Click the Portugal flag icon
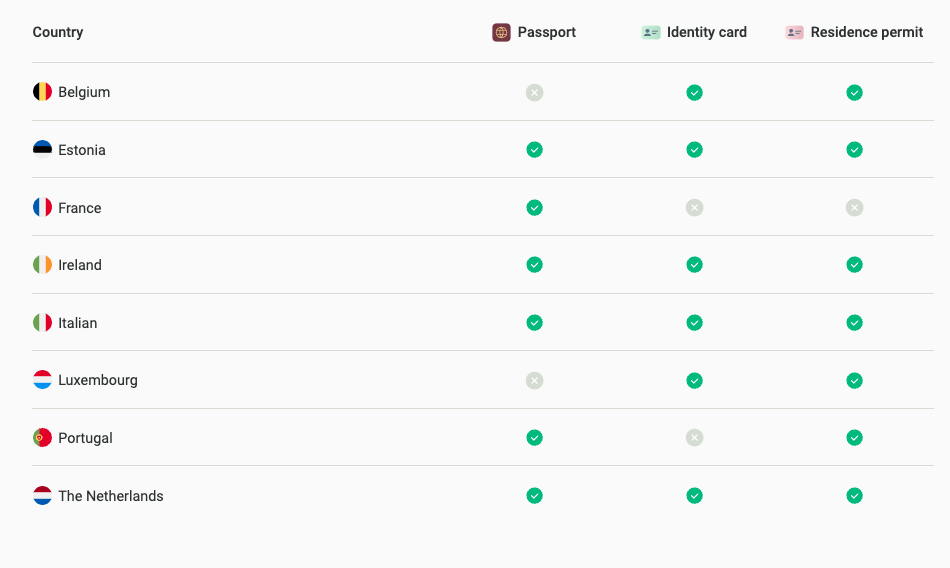950x568 pixels. 42,438
